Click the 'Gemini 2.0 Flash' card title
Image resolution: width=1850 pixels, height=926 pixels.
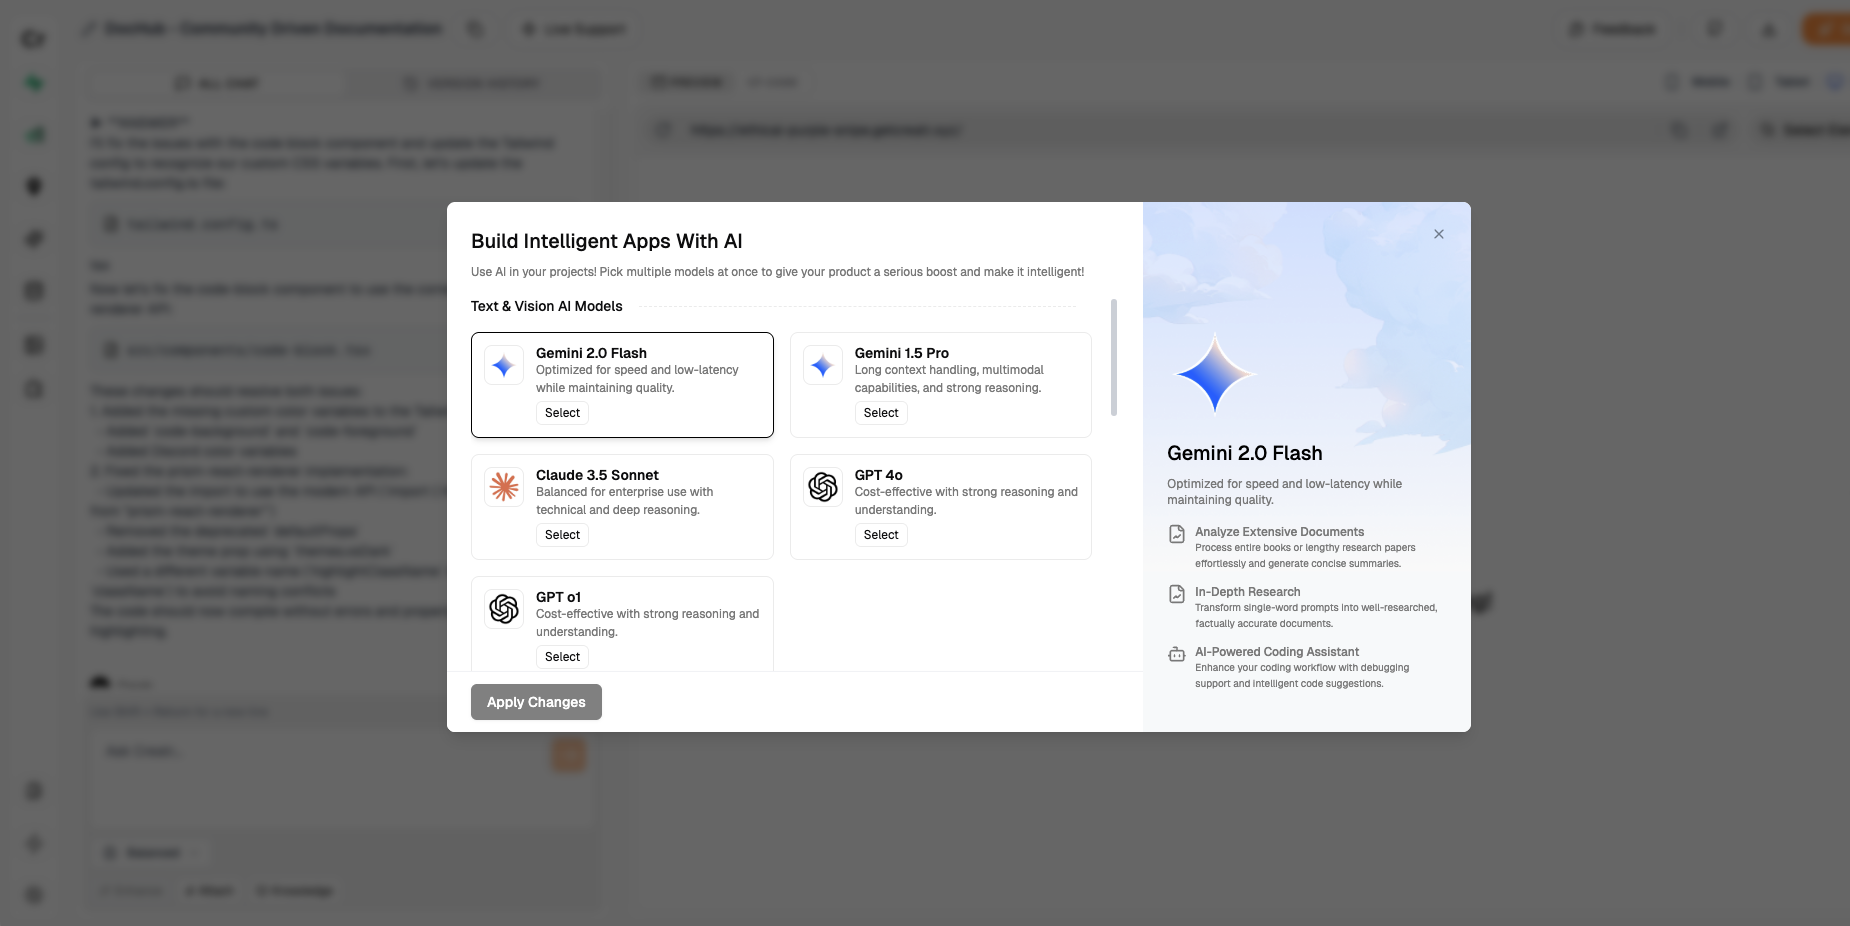pyautogui.click(x=591, y=353)
